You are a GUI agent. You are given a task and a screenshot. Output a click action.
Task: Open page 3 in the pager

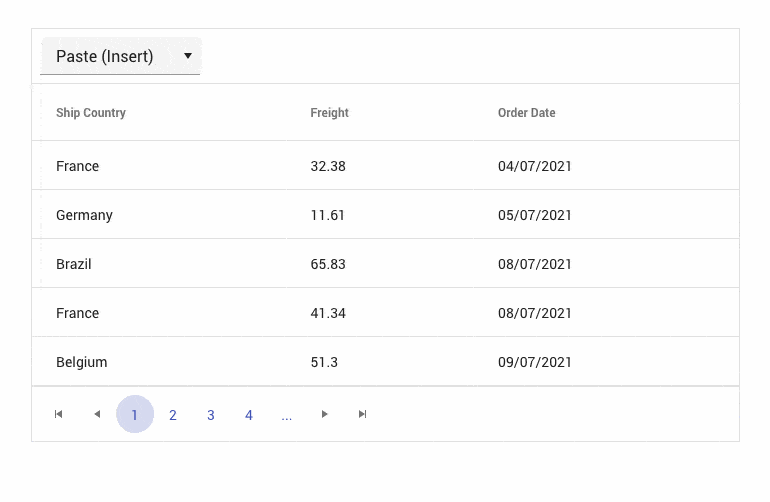pyautogui.click(x=211, y=415)
